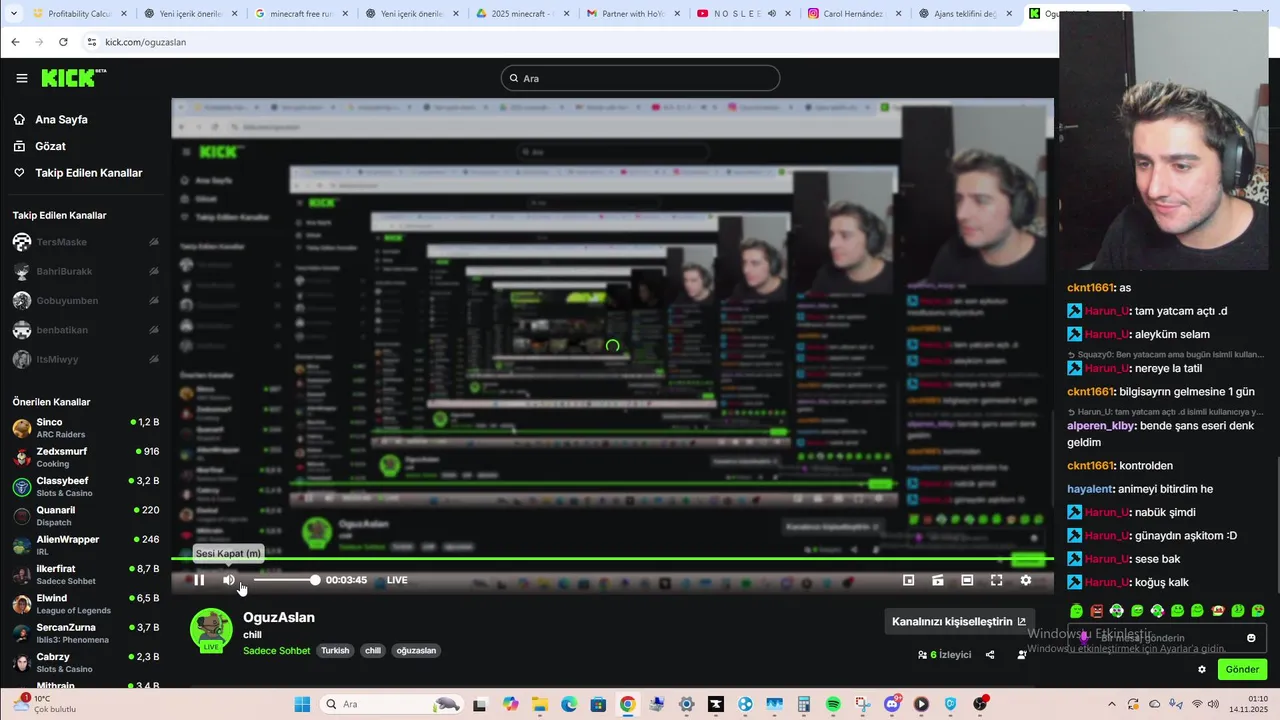Screen dimensions: 1280x720
Task: Adjust the video volume slider
Action: coord(285,580)
